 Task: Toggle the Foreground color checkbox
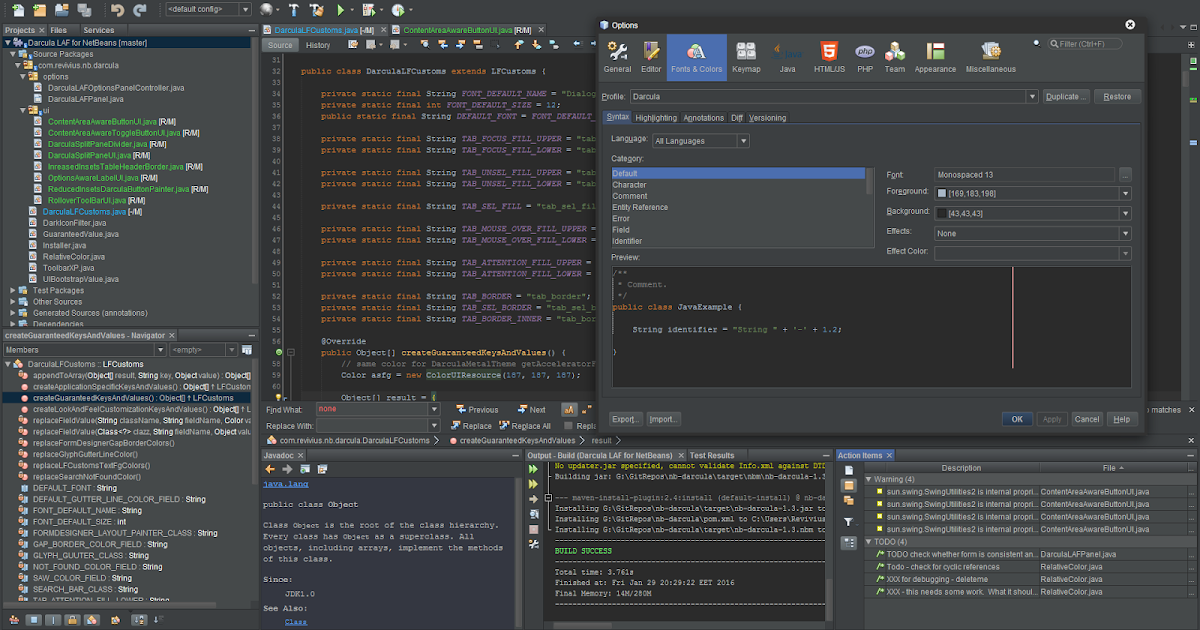[940, 193]
